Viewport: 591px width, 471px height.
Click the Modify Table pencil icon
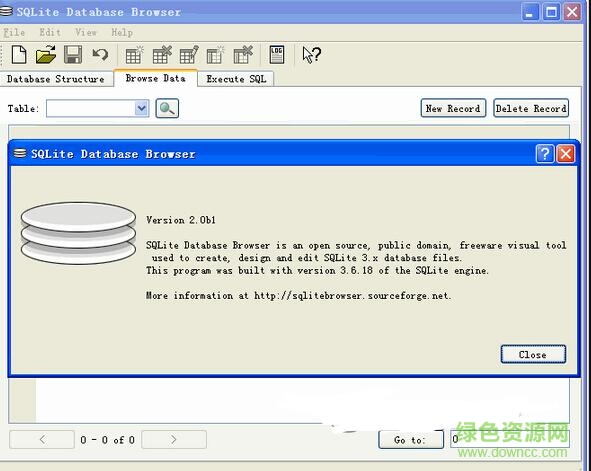click(x=189, y=55)
